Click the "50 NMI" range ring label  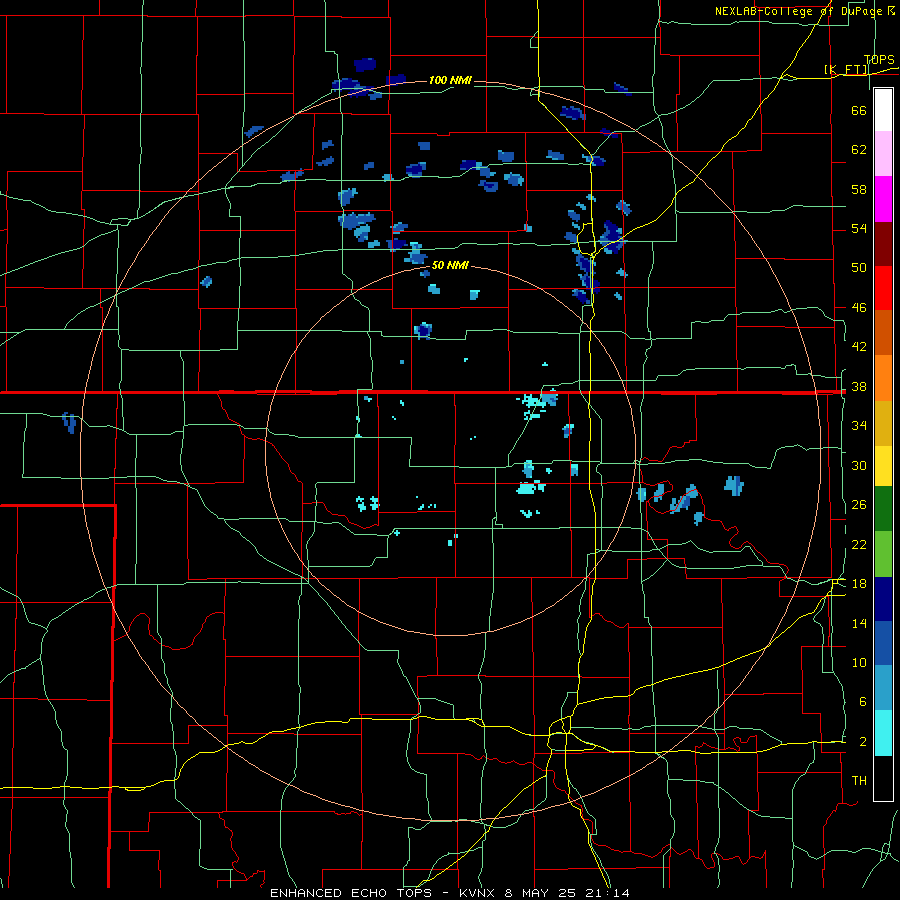click(x=450, y=265)
